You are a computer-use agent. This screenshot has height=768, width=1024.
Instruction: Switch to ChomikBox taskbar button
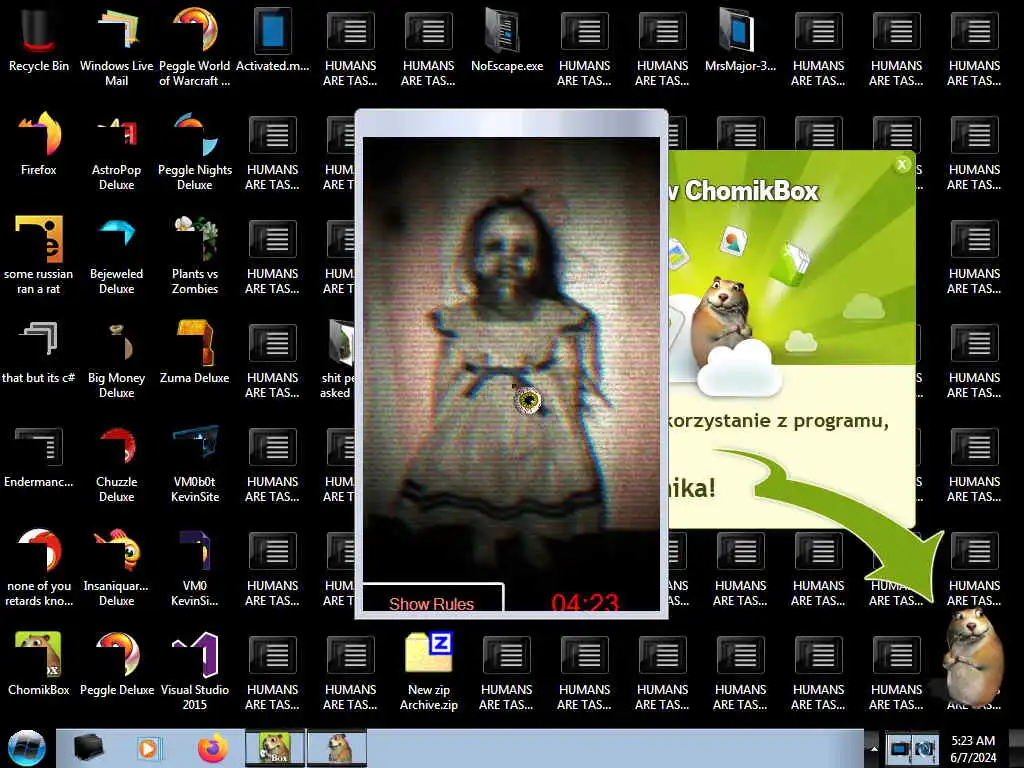275,748
